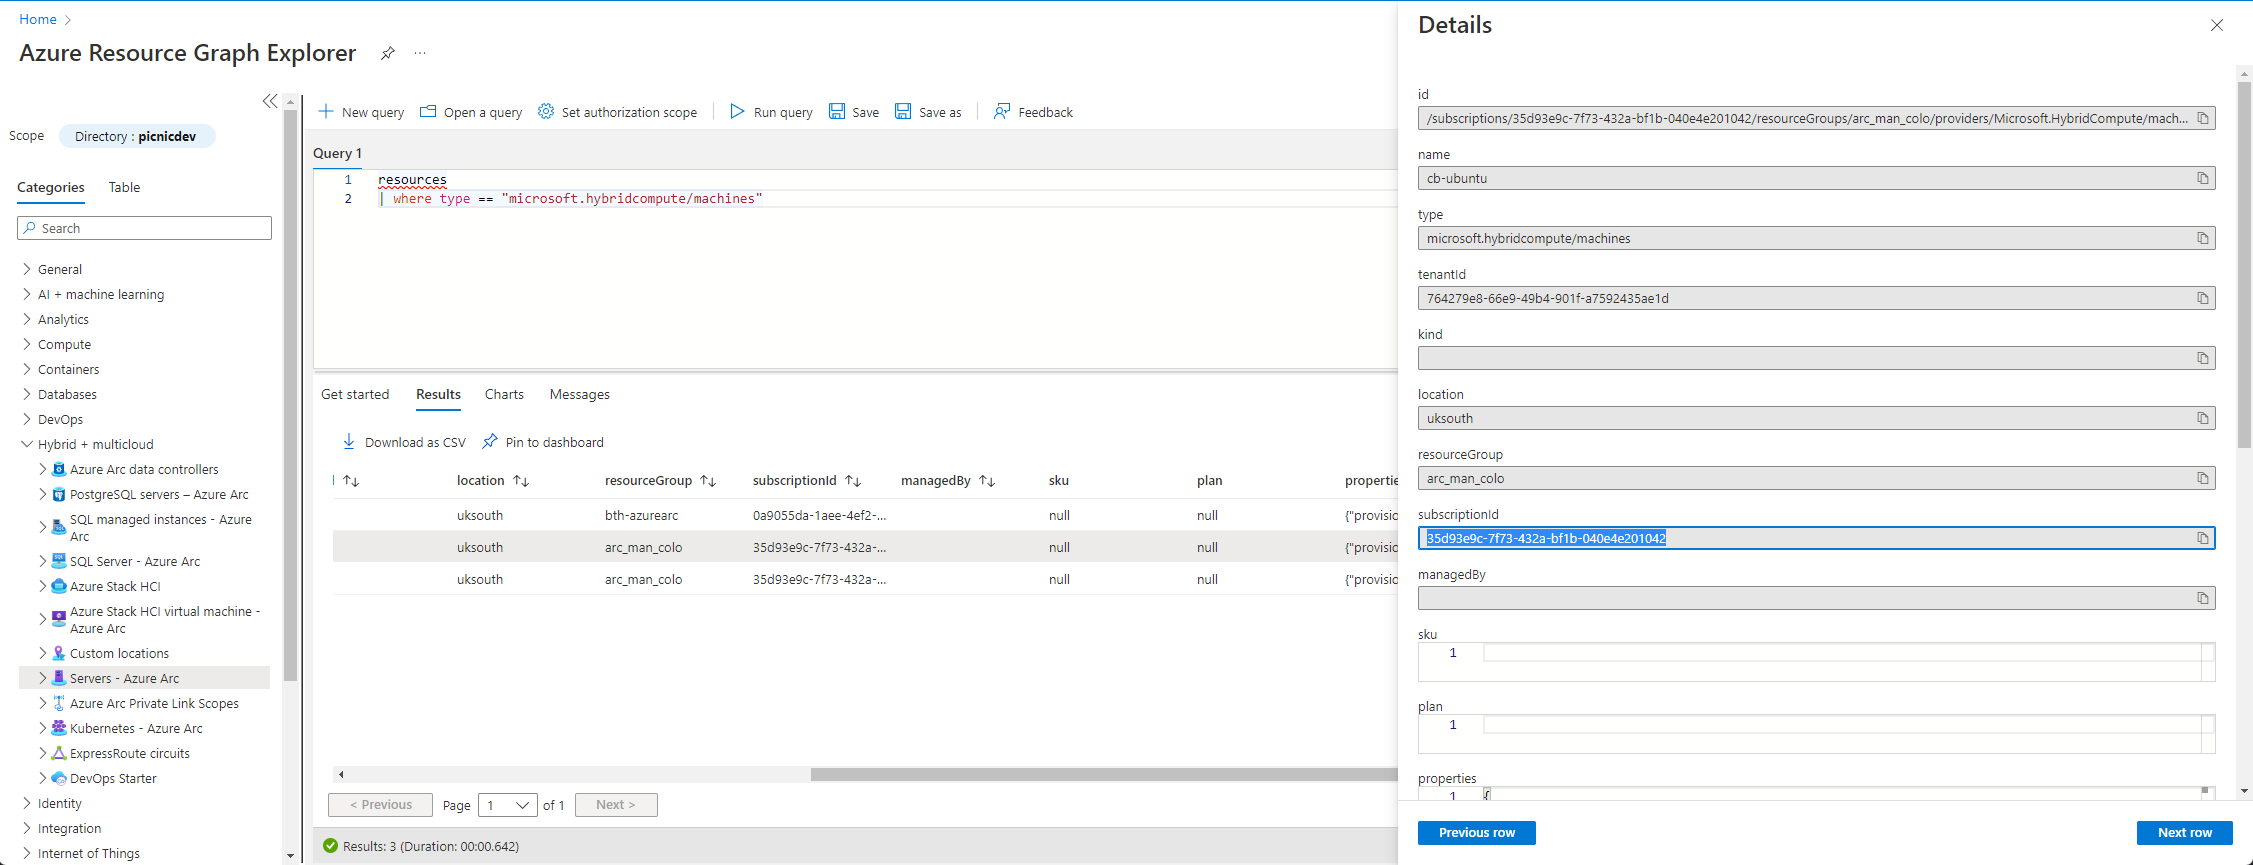Open the more options ellipsis beside title
This screenshot has width=2253, height=865.
pyautogui.click(x=420, y=53)
